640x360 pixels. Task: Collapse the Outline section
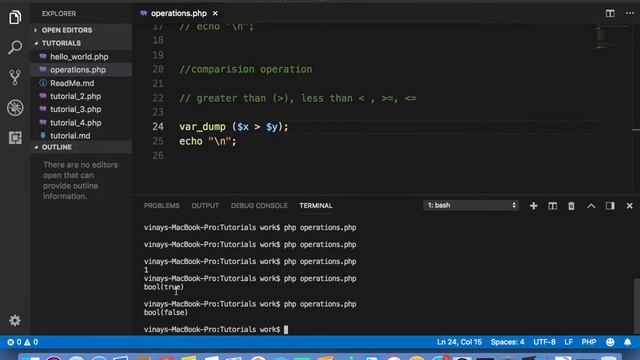[82, 147]
